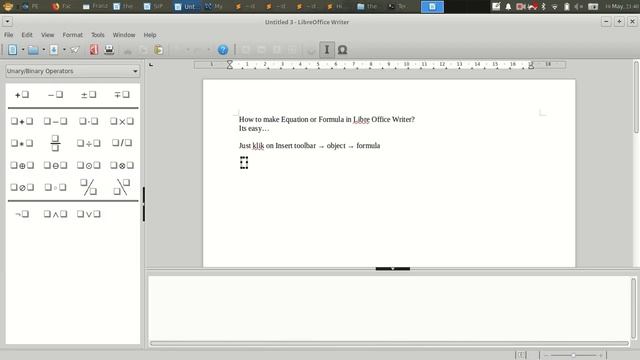
Task: Insert the wide backslash template
Action: [122, 187]
